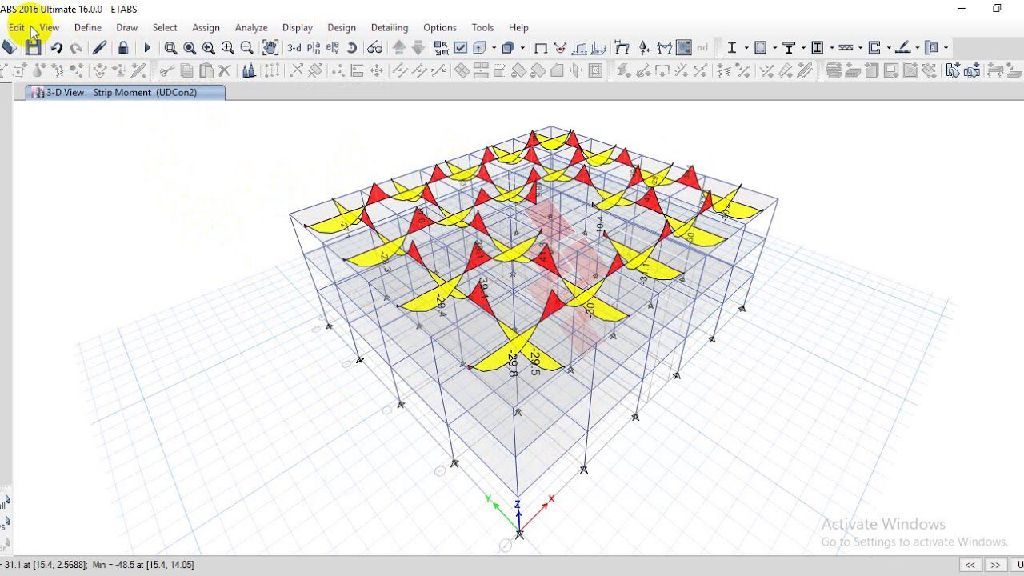
Task: Open the Analyze menu
Action: click(x=251, y=27)
